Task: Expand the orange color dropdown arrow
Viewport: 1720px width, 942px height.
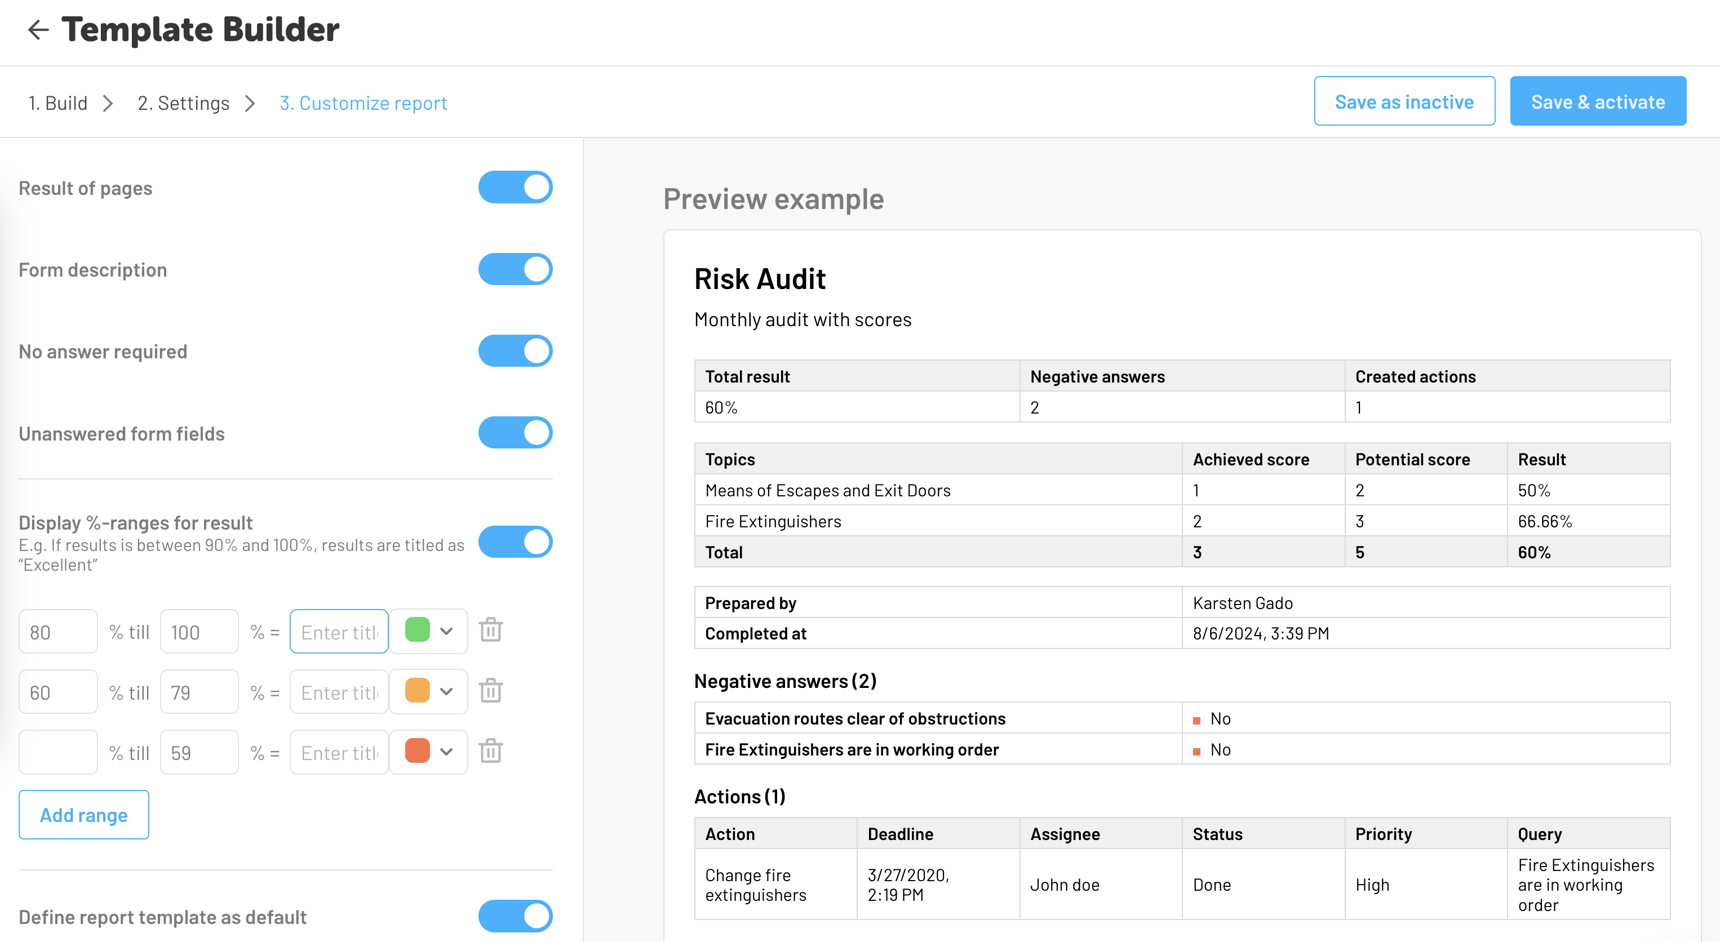Action: tap(447, 692)
